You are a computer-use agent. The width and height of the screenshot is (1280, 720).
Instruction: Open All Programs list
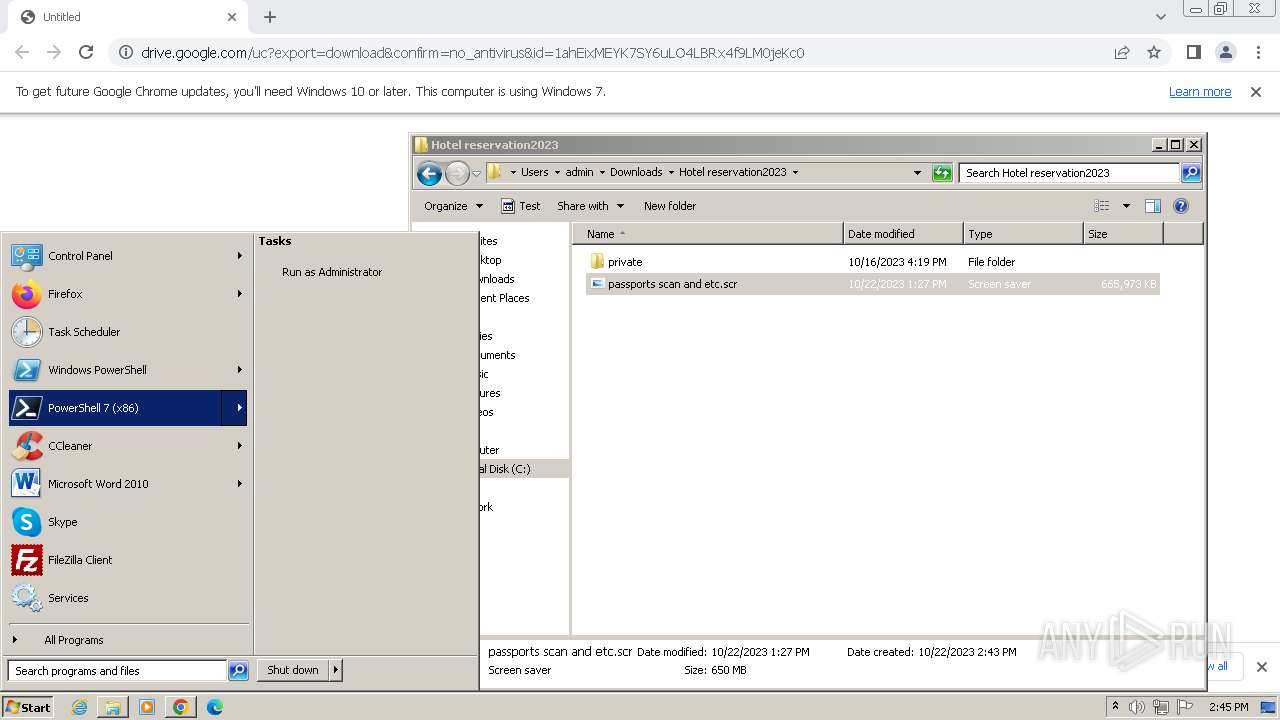pos(73,640)
